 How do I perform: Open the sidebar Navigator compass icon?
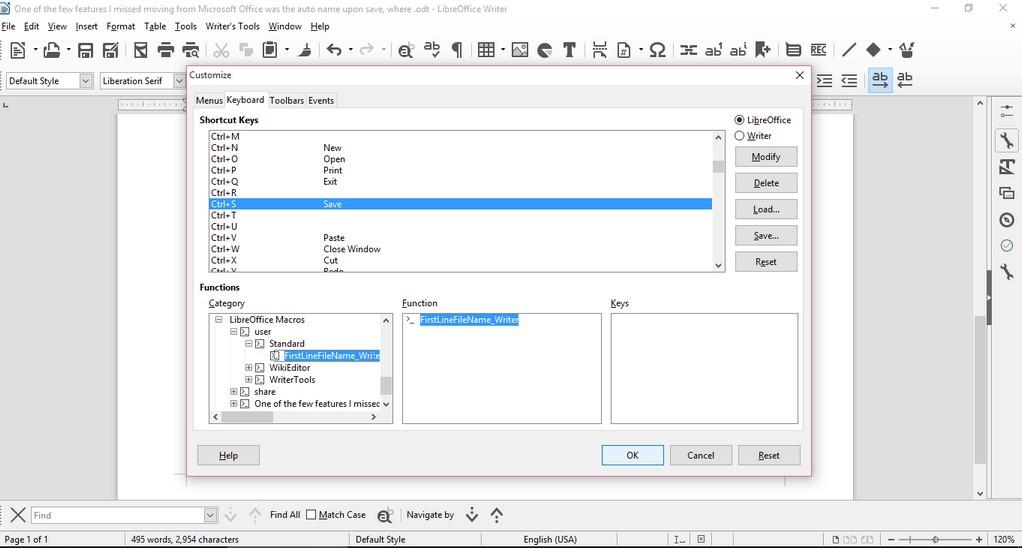pos(1007,220)
